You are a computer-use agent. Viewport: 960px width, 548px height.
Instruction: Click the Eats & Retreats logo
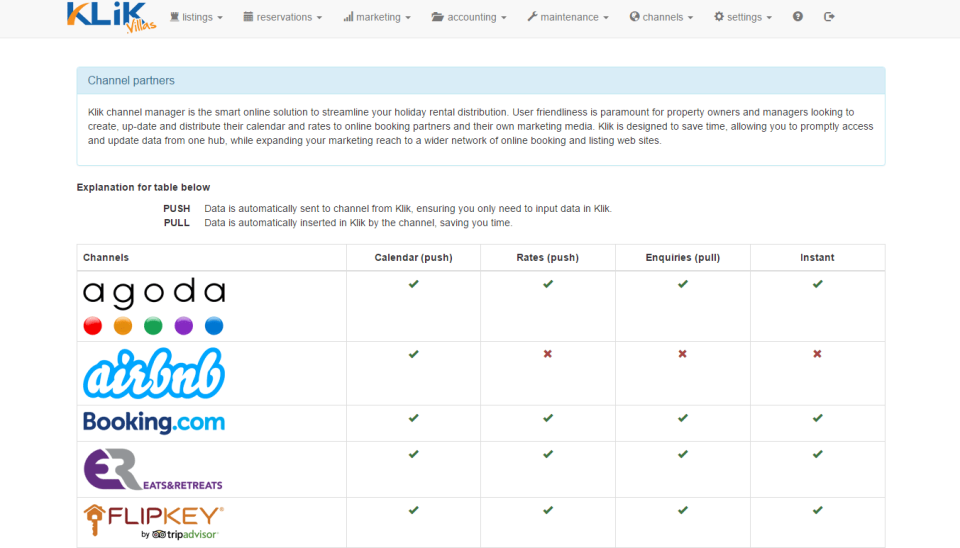[x=153, y=469]
